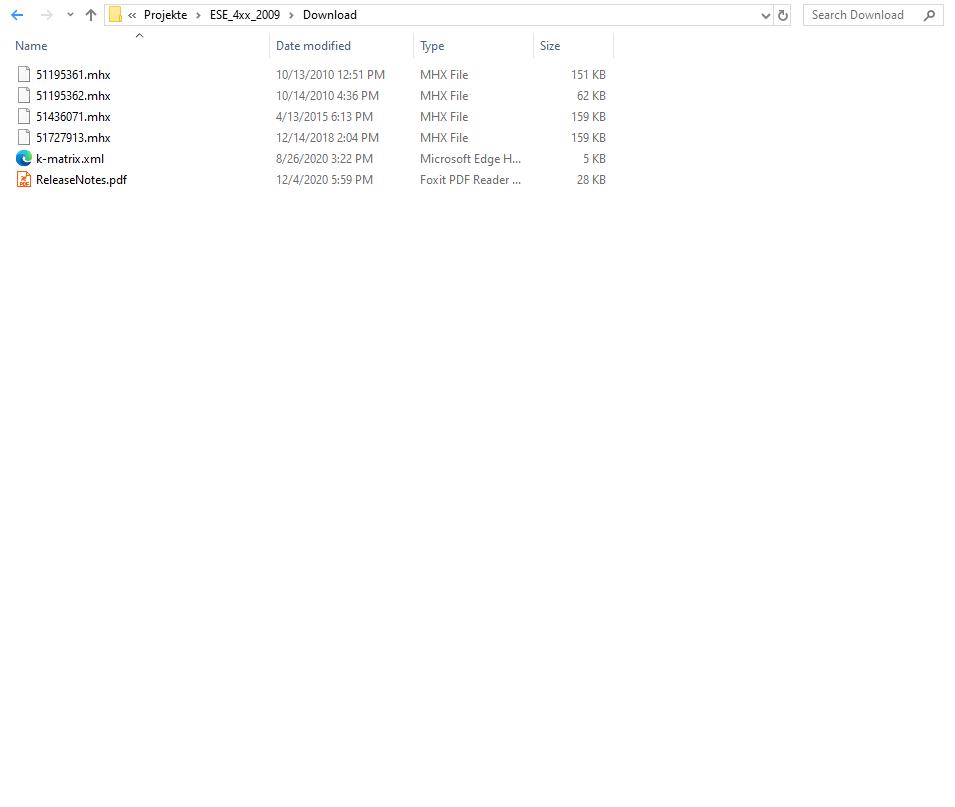Expand the chevron after ESE_4xx_2009
This screenshot has height=807, width=955.
click(291, 15)
